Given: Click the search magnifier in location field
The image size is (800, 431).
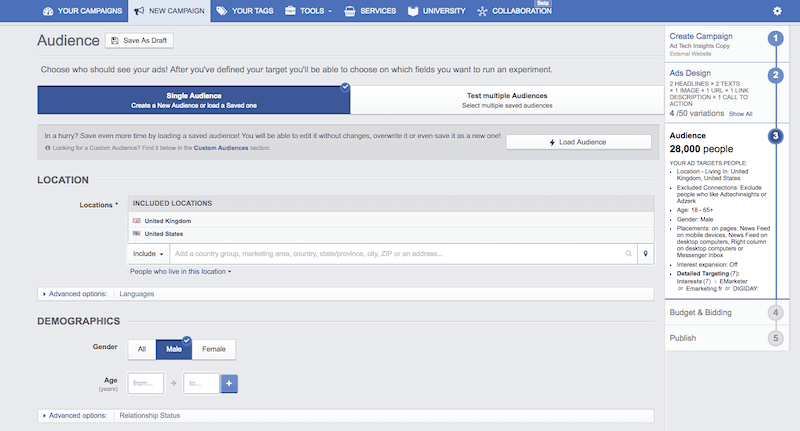Looking at the screenshot, I should point(629,253).
